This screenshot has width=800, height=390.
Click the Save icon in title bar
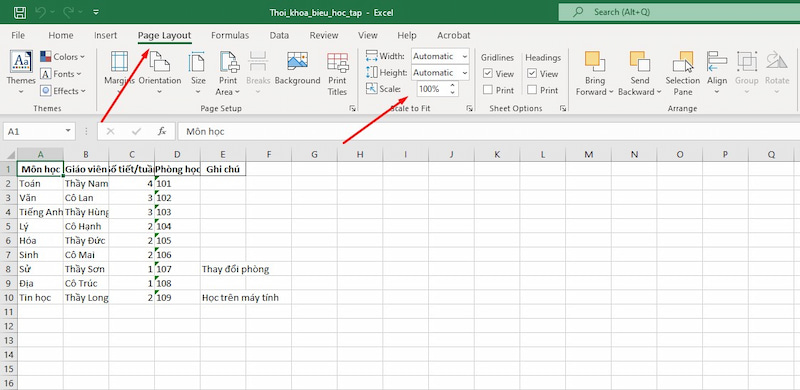coord(19,12)
